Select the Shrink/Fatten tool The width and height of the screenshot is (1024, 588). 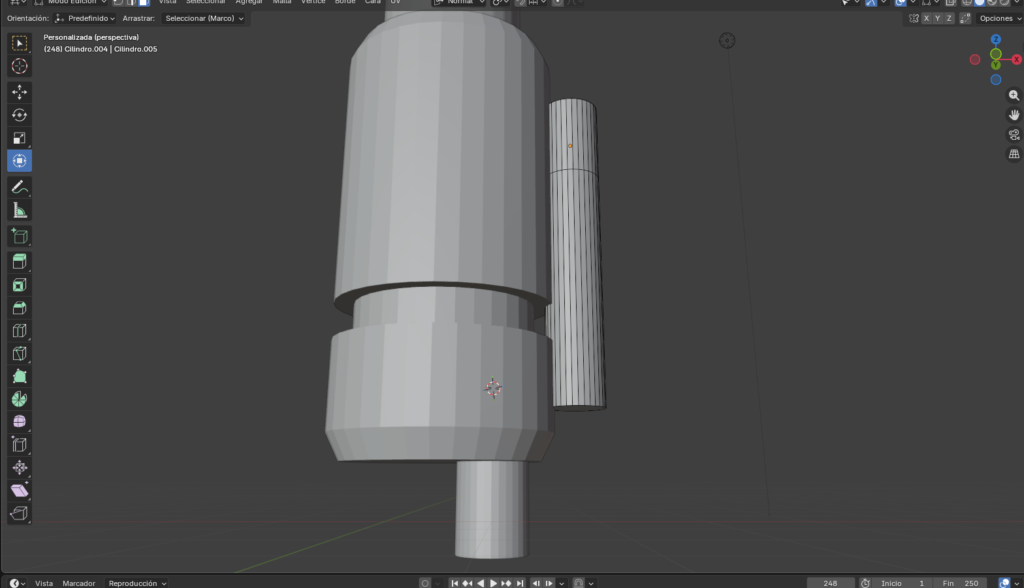coord(20,468)
